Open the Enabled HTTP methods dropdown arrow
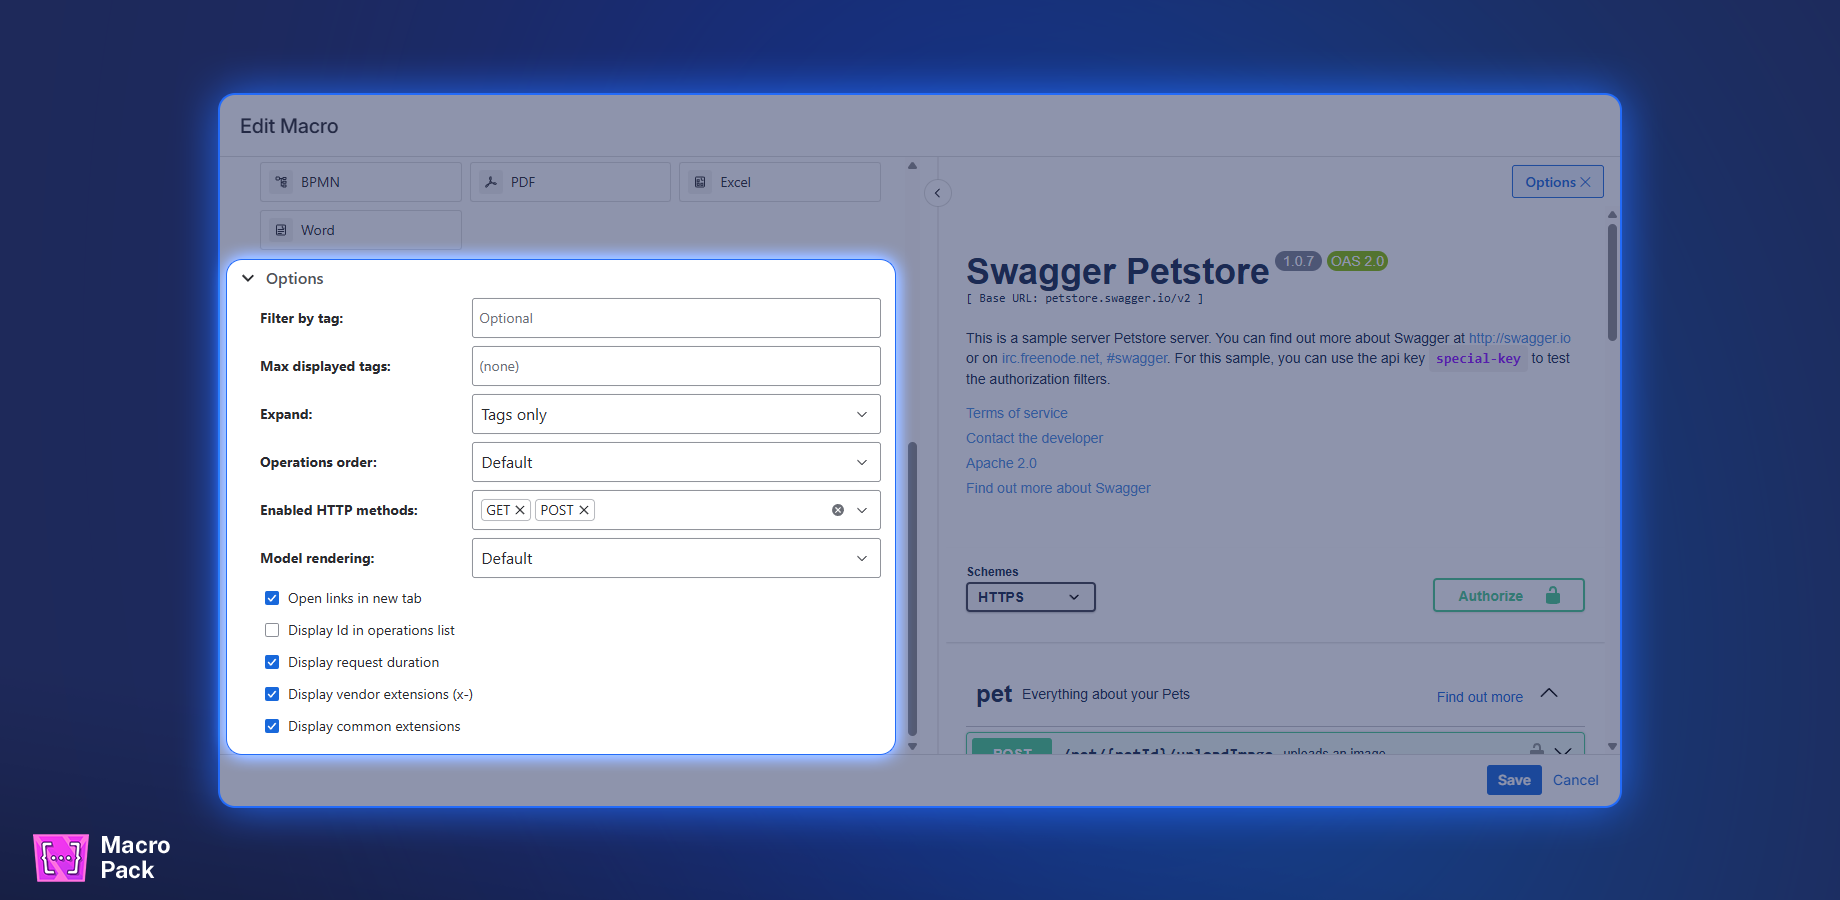The width and height of the screenshot is (1840, 900). 862,510
